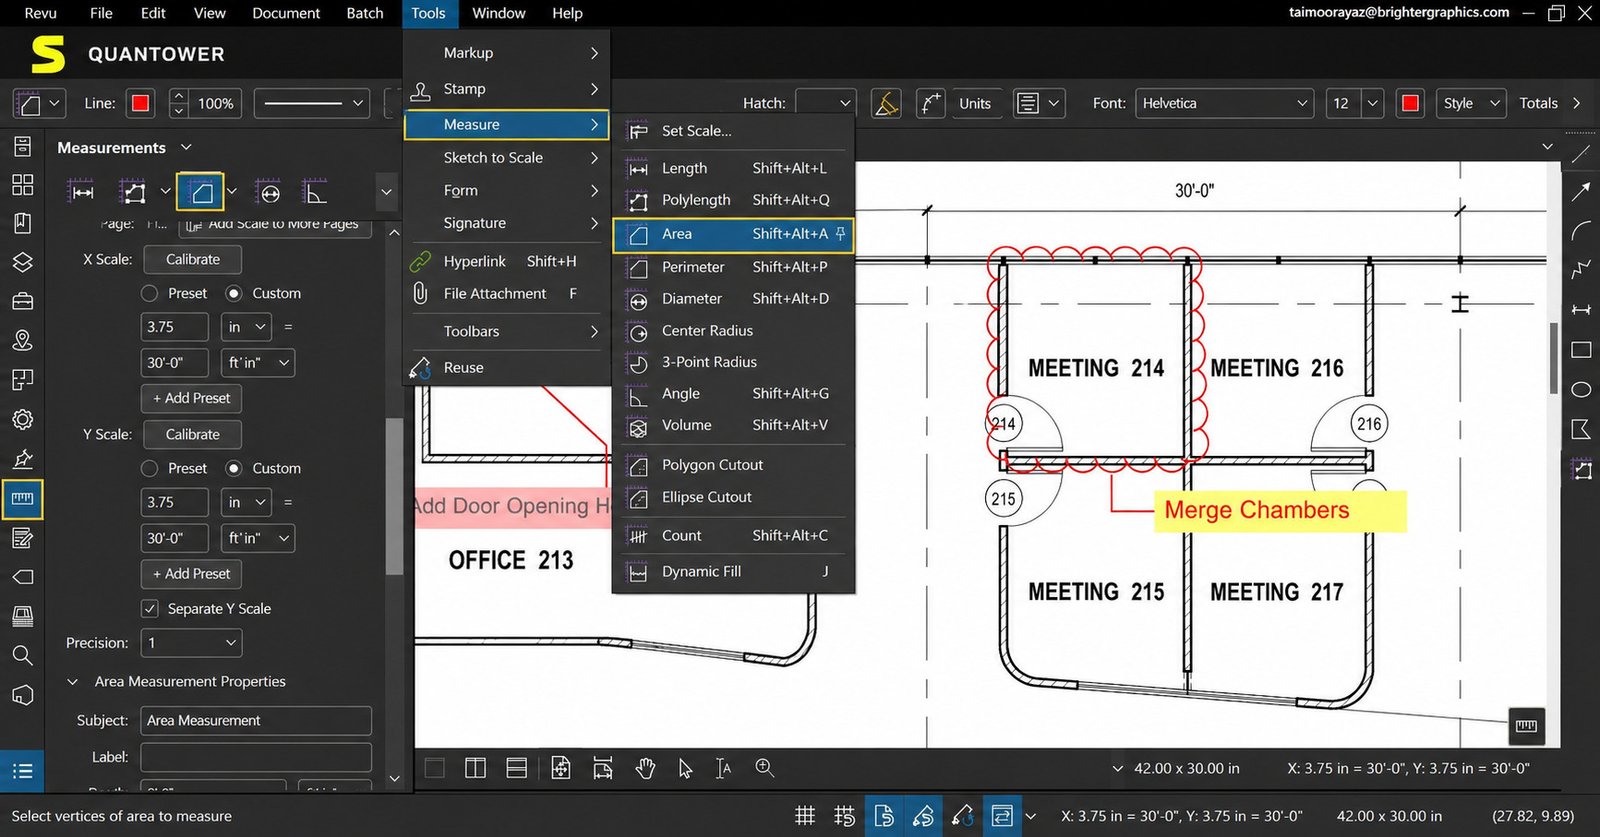Select the Pan hand tool
The width and height of the screenshot is (1600, 837).
646,768
